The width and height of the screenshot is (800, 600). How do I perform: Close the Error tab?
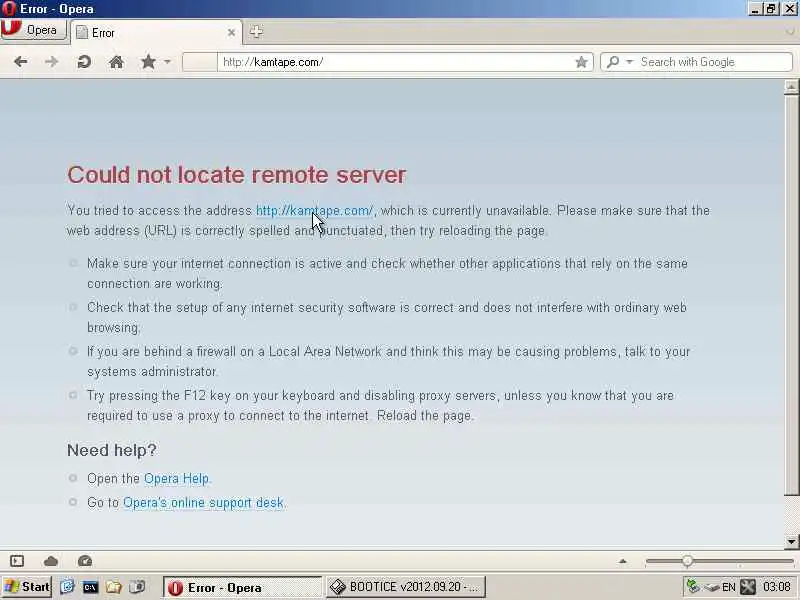(231, 33)
